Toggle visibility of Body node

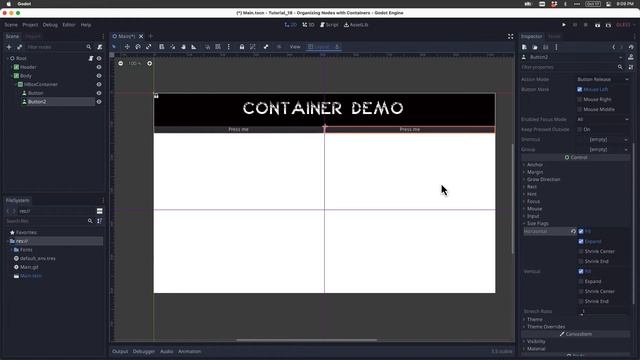tap(99, 76)
